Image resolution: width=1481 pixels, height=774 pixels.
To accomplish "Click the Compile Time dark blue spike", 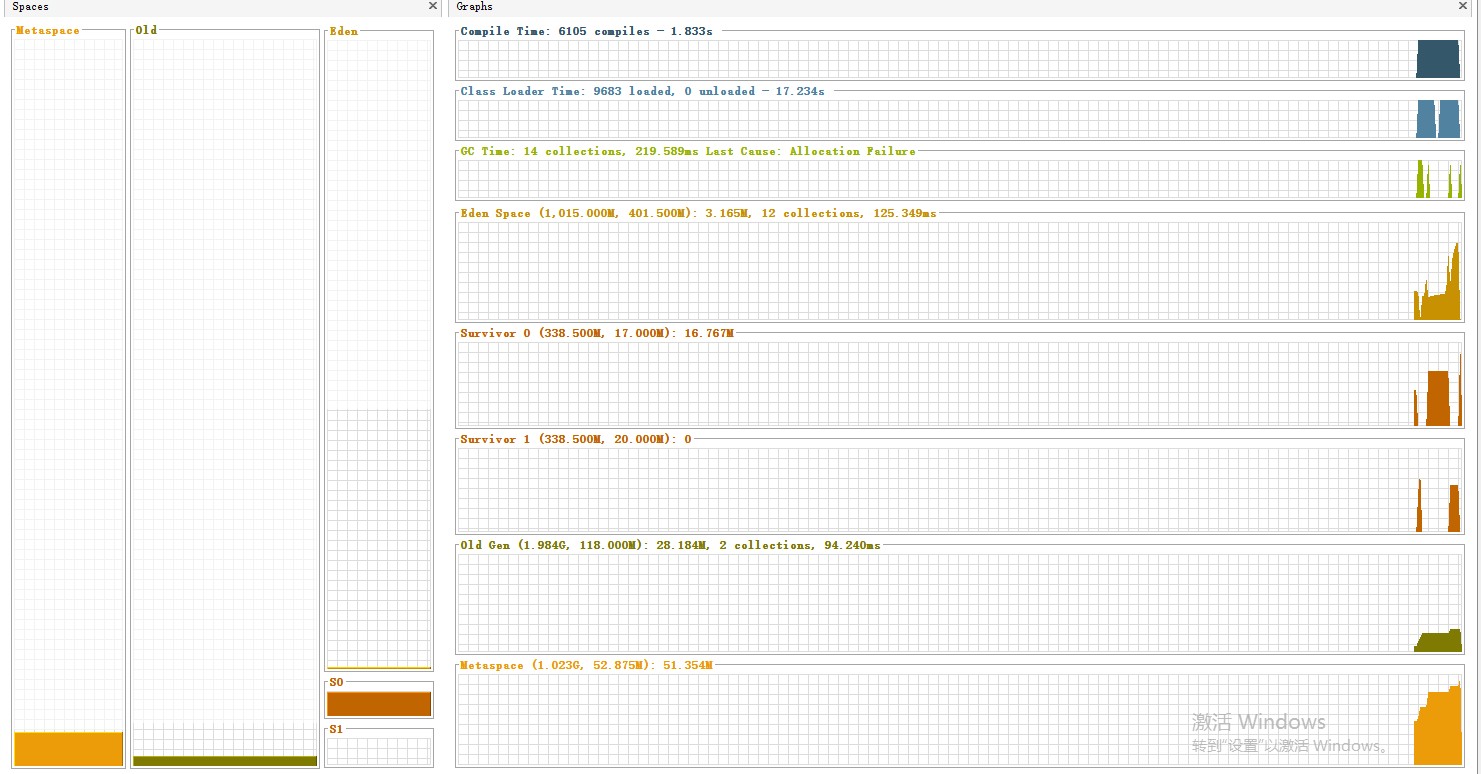I will point(1438,59).
